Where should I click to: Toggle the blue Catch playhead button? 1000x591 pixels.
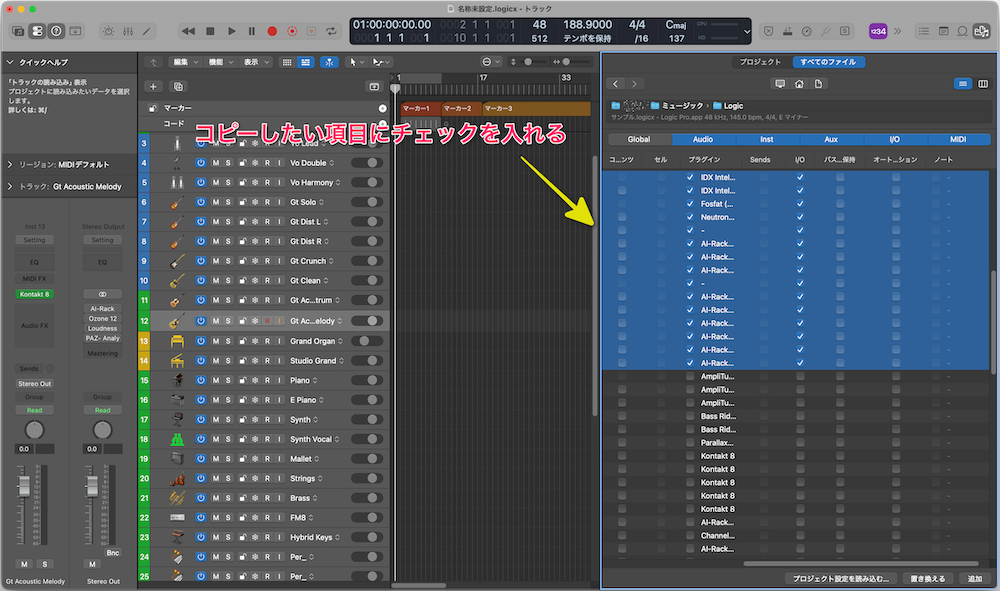coord(329,62)
